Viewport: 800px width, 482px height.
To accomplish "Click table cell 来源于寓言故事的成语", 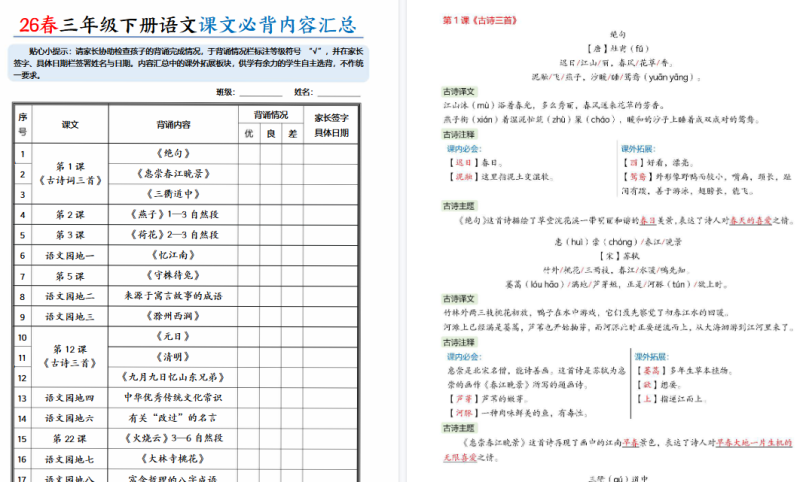I will pyautogui.click(x=173, y=296).
